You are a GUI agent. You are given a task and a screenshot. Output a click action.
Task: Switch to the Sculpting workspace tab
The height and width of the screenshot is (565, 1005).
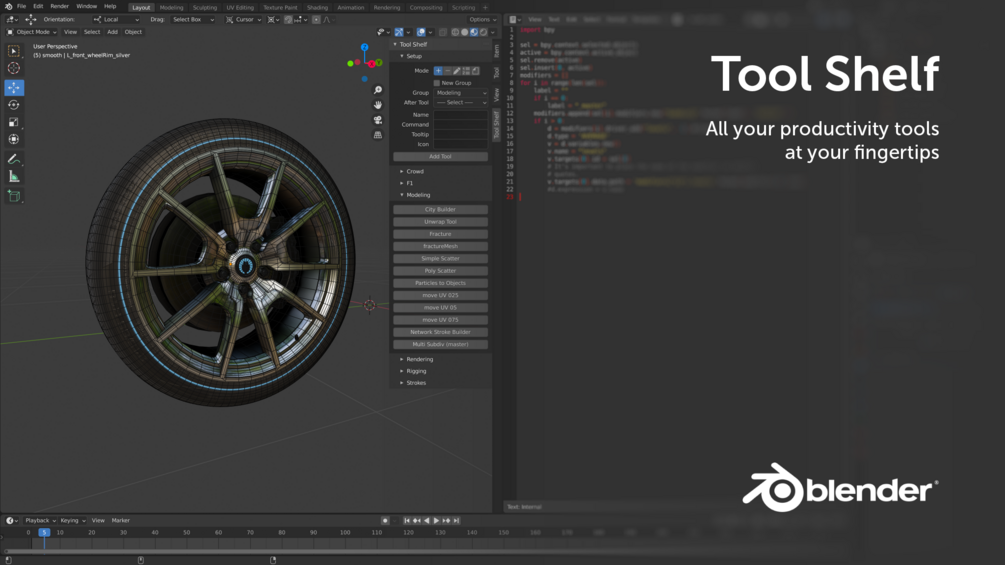click(205, 8)
